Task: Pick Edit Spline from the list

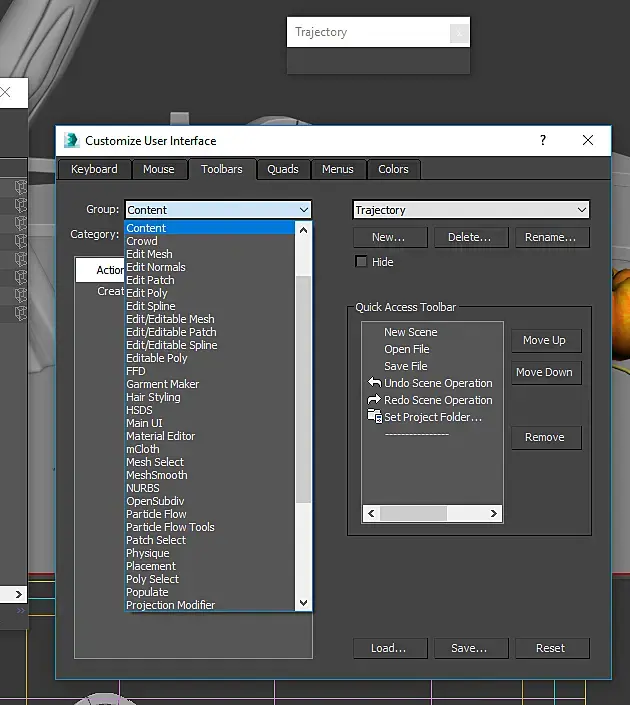Action: click(x=210, y=306)
